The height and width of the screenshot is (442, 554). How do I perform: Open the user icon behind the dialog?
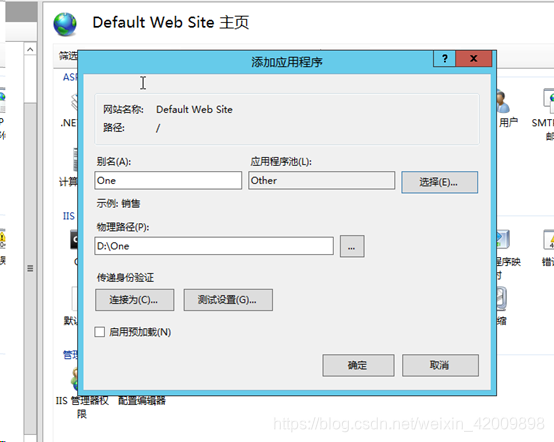click(503, 101)
